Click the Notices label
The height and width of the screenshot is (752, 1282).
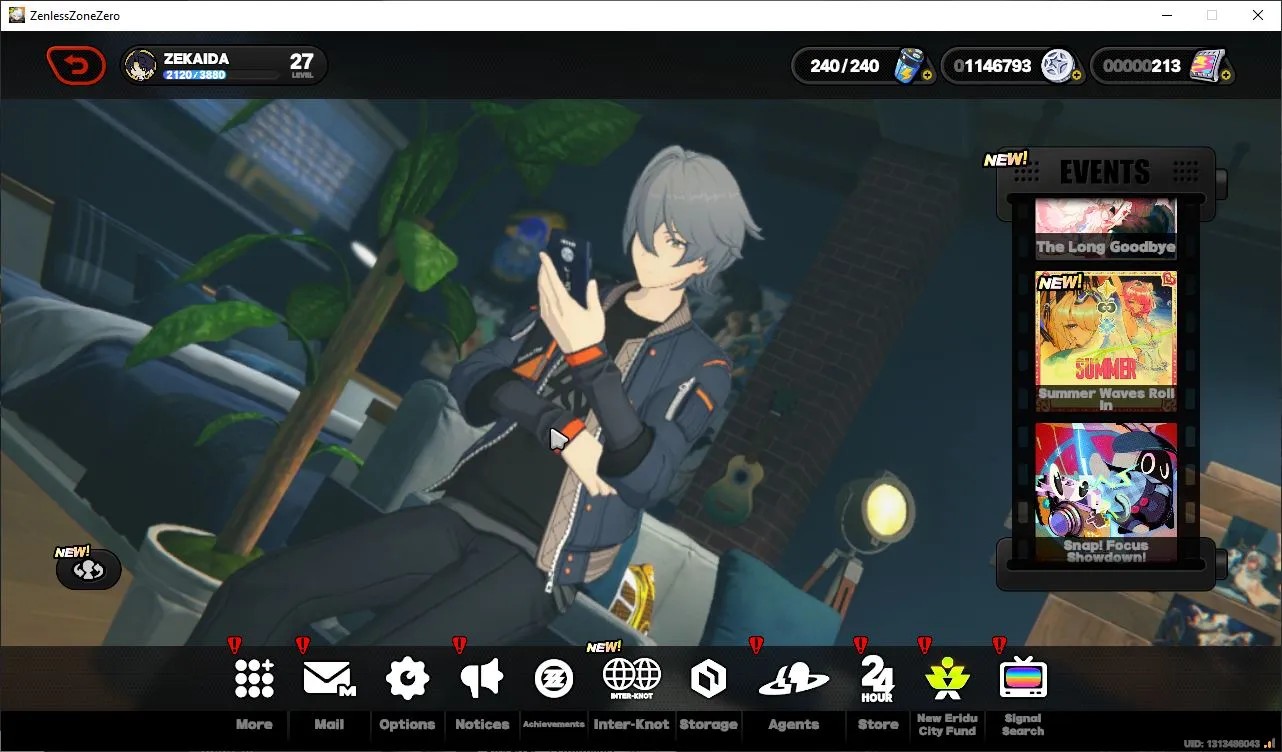click(x=482, y=725)
